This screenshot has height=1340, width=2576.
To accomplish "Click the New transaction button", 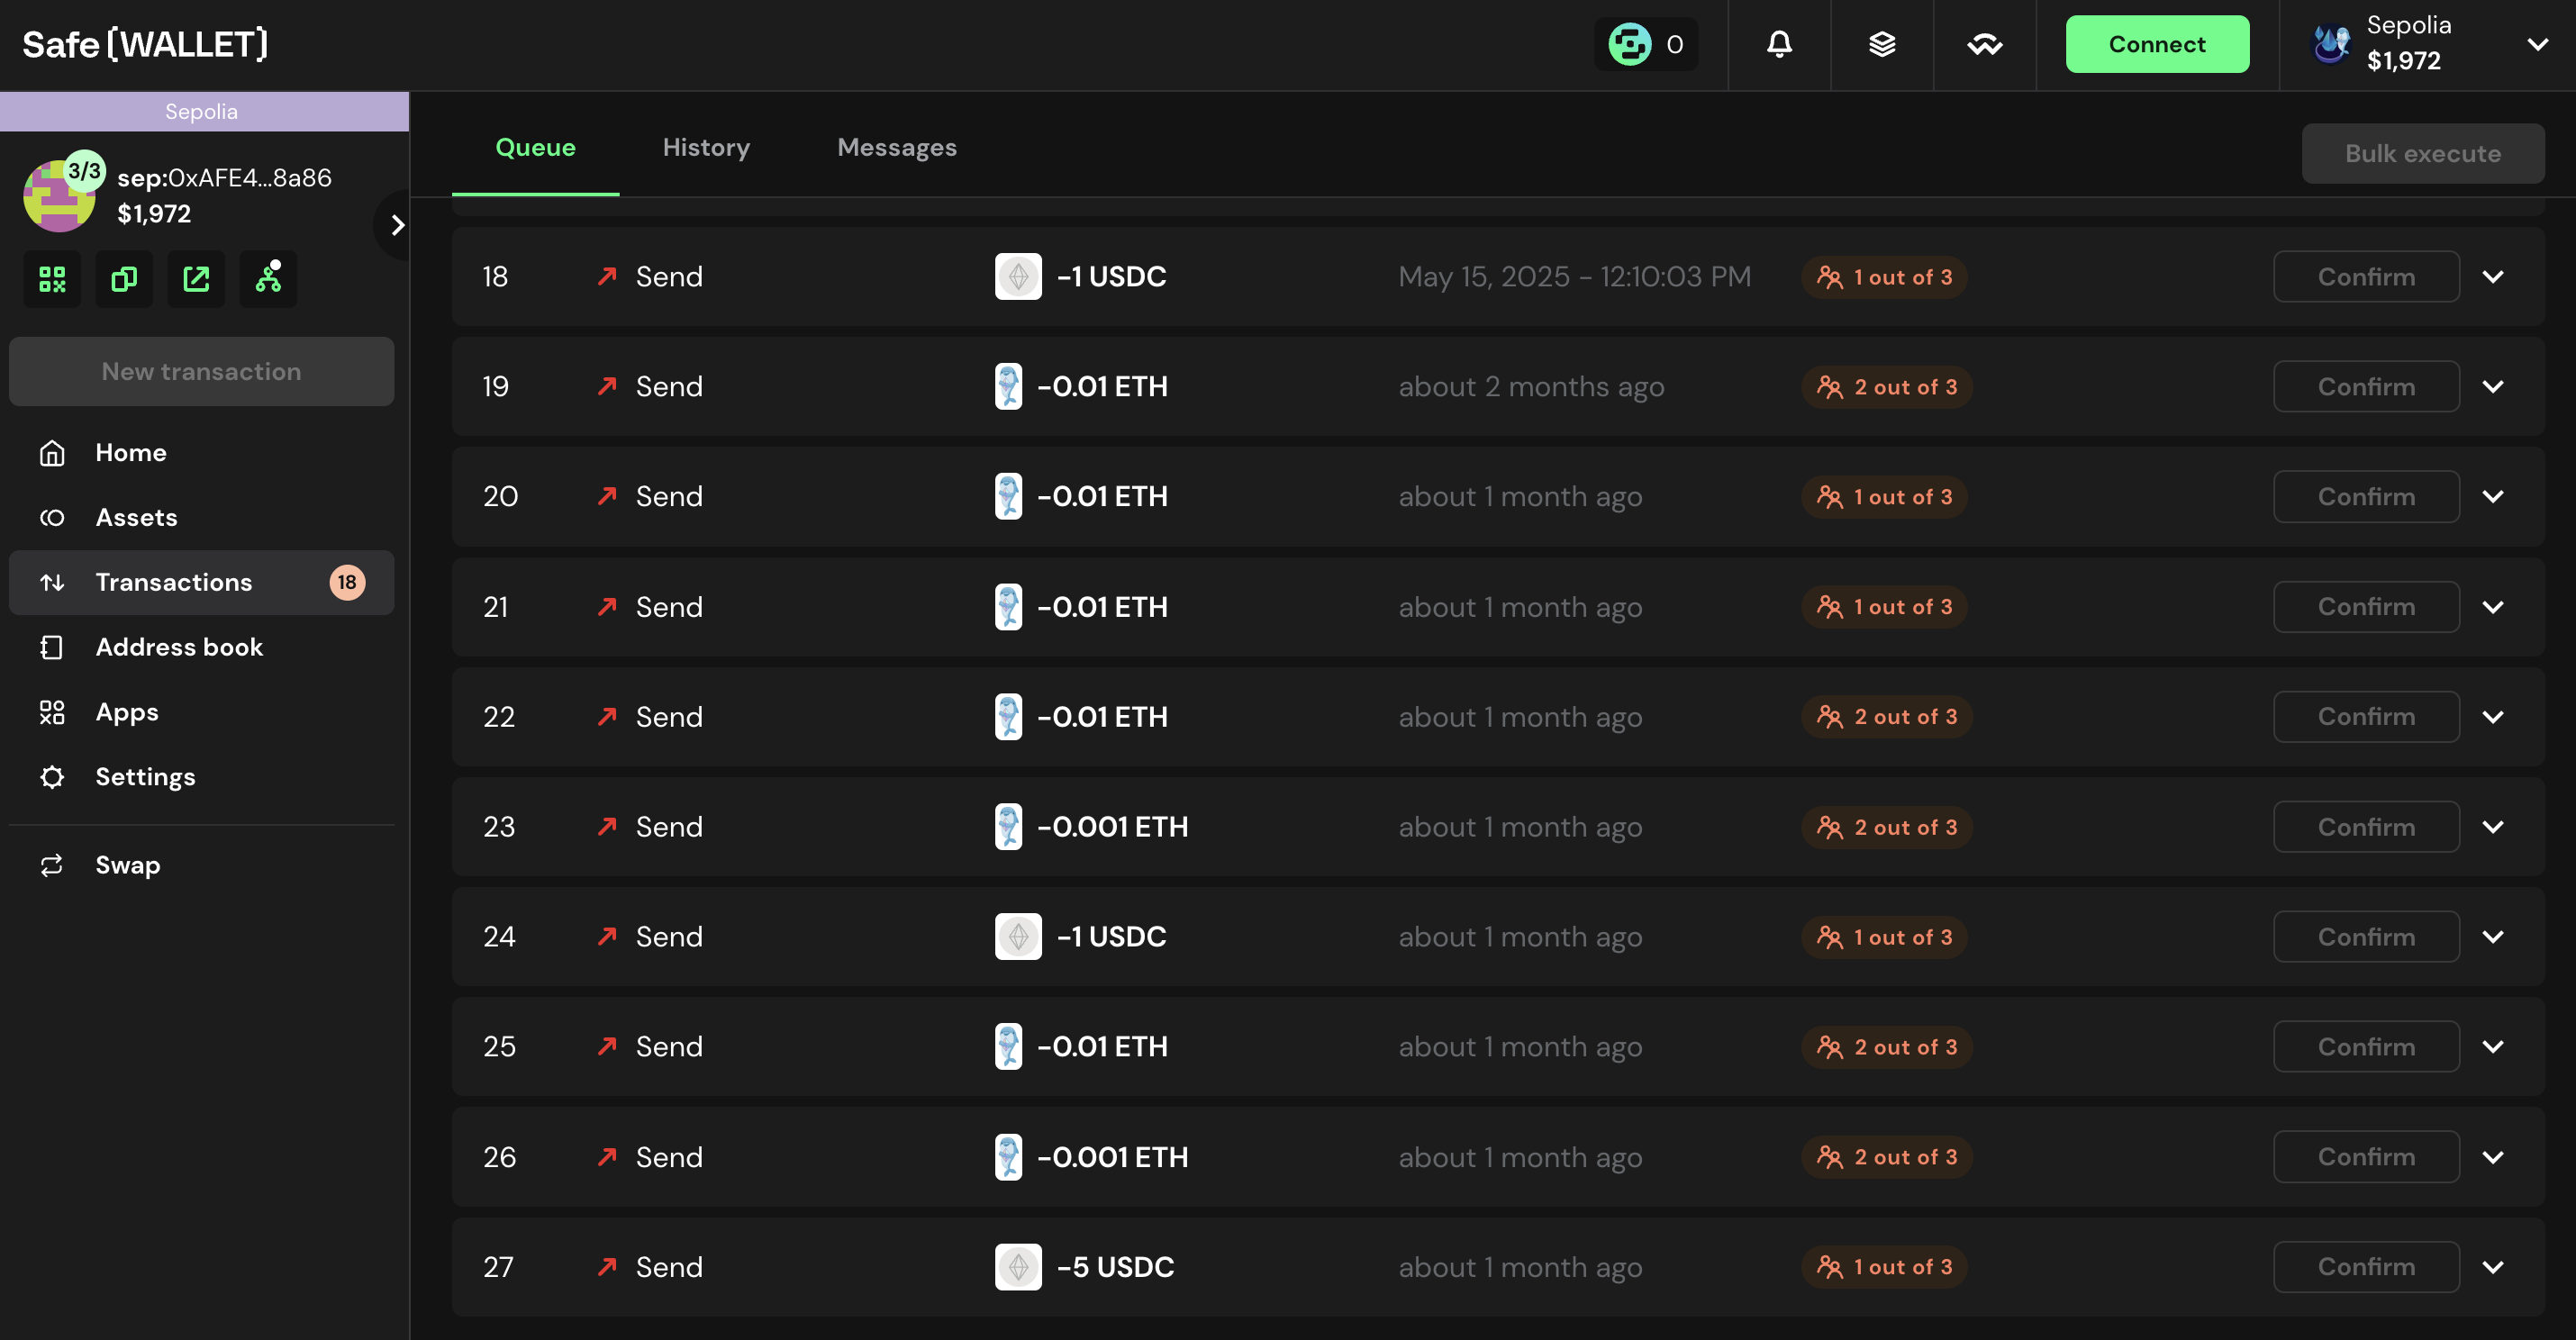I will [x=202, y=371].
